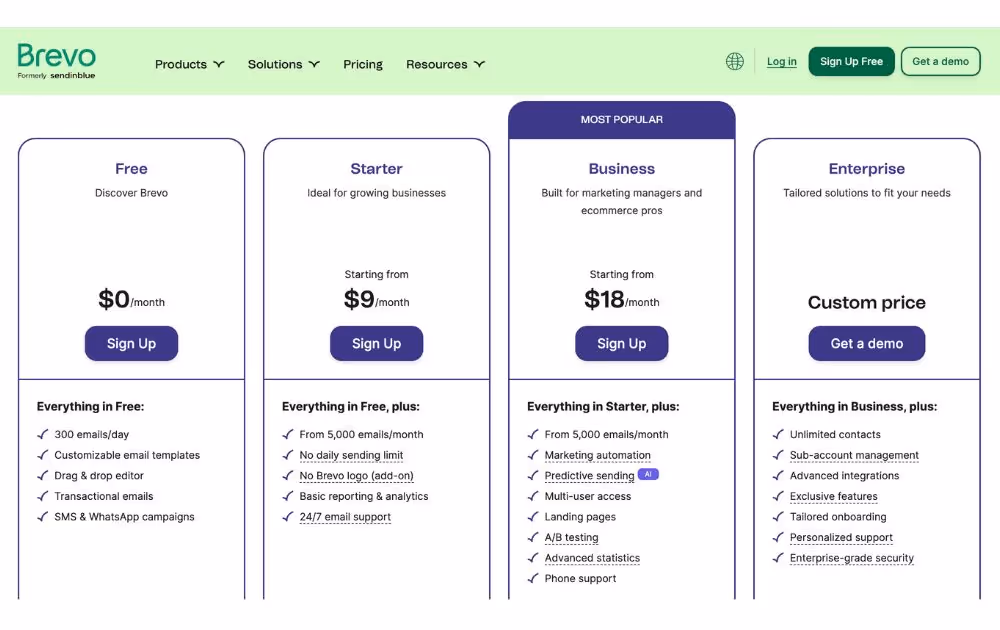The image size is (1000, 630).
Task: Click the Sub-account management link
Action: 854,455
